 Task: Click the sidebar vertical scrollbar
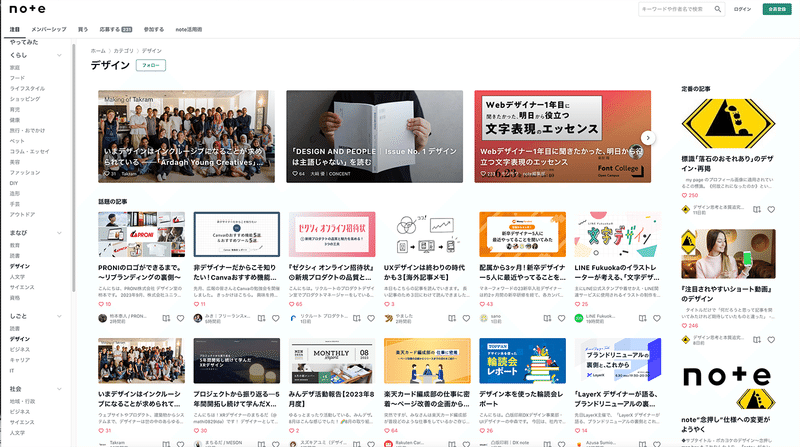point(73,168)
